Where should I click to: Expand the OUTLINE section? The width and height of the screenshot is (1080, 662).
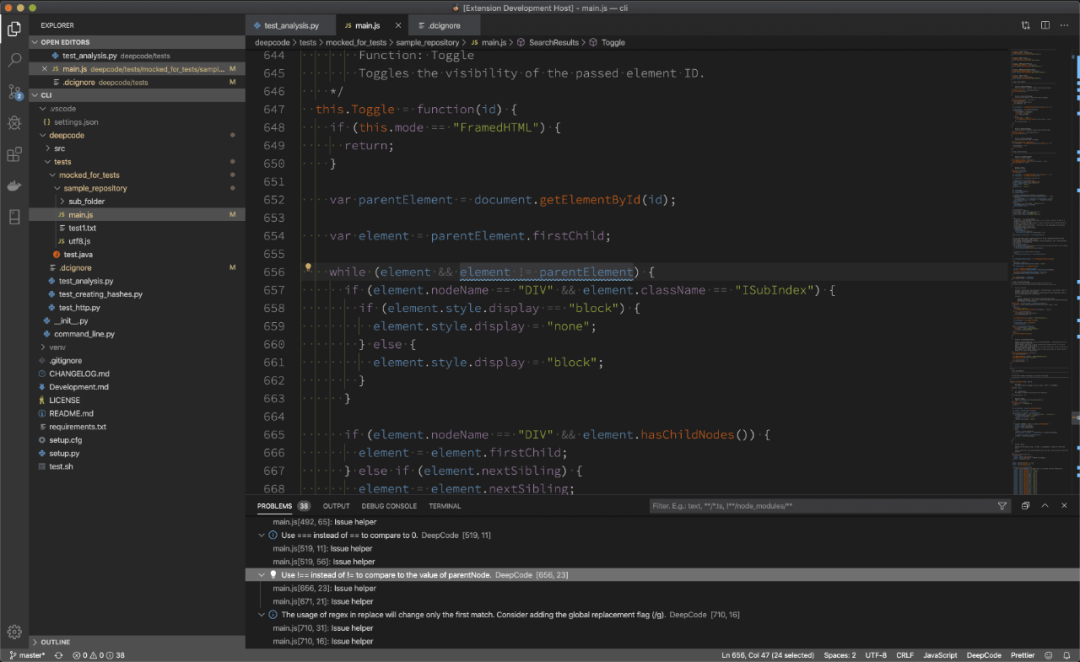click(x=55, y=641)
